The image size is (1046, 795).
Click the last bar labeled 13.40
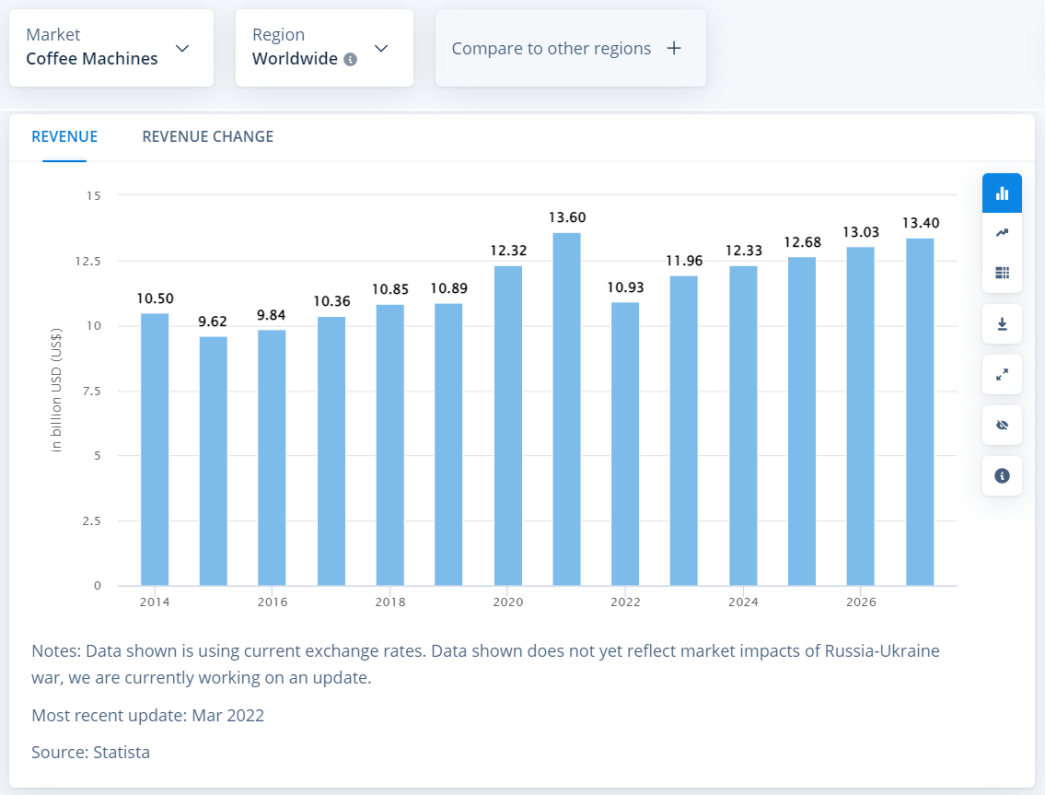point(919,412)
